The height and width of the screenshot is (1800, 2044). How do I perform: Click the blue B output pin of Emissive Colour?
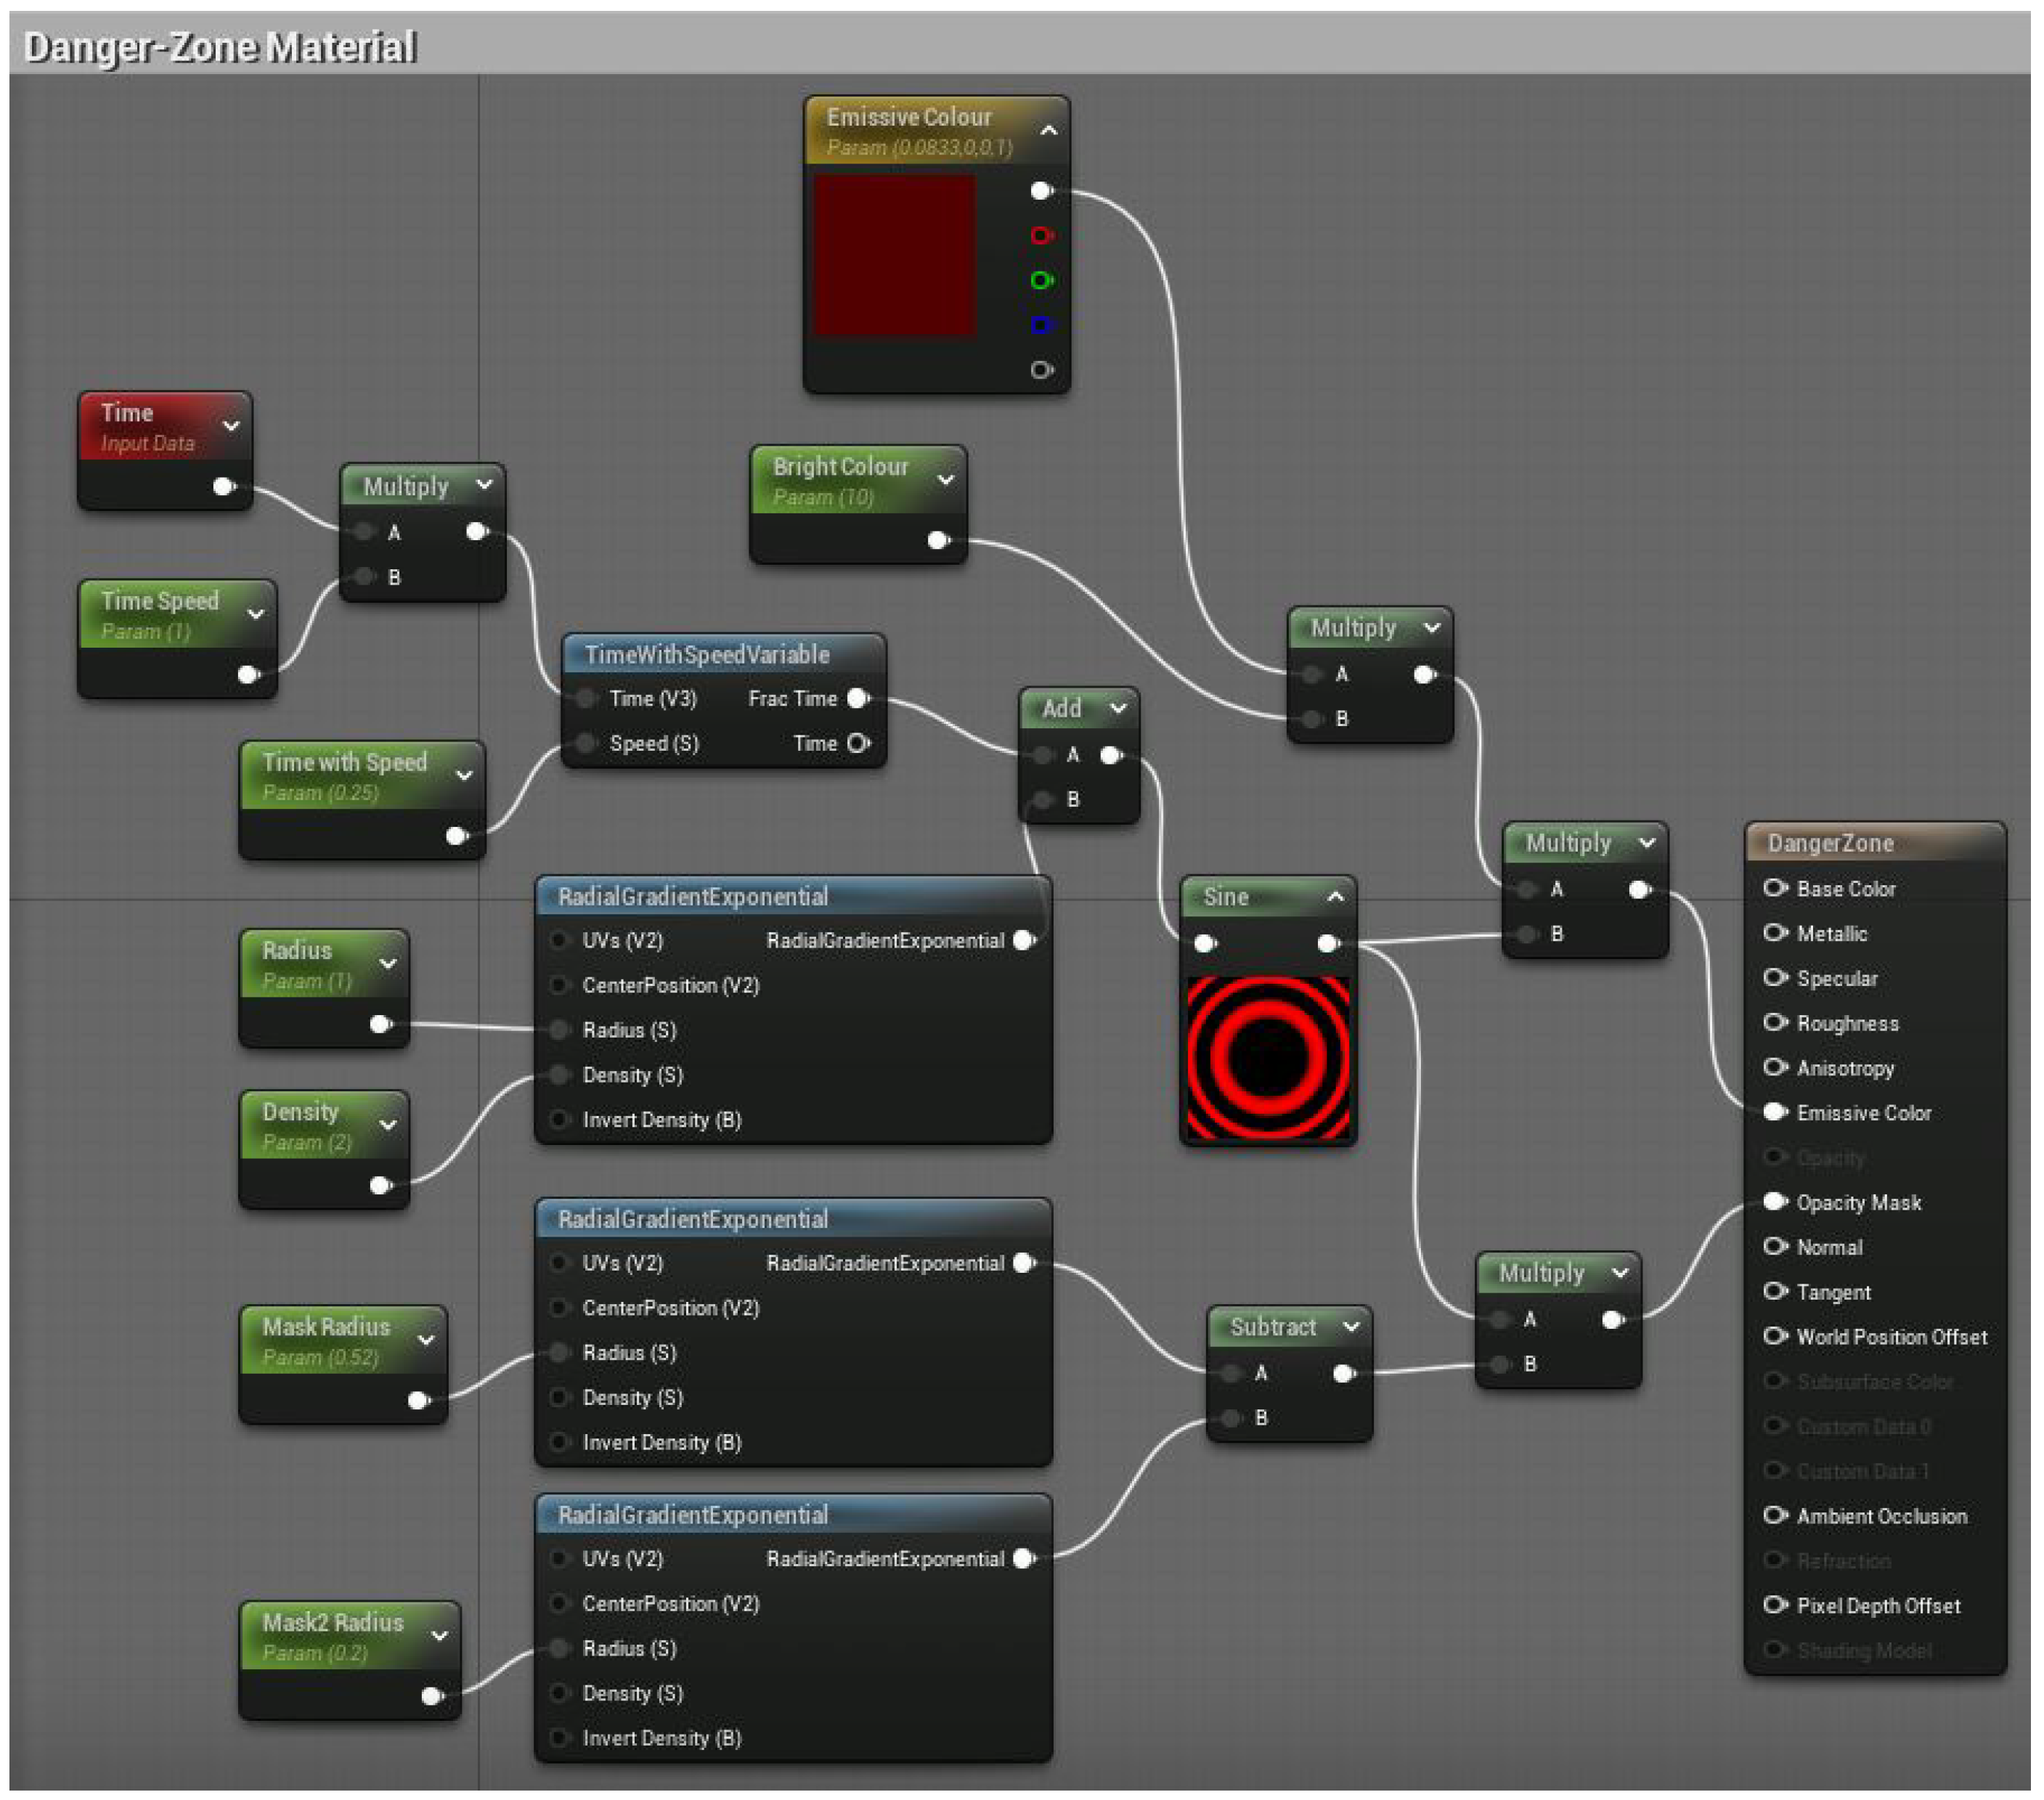(x=1041, y=325)
